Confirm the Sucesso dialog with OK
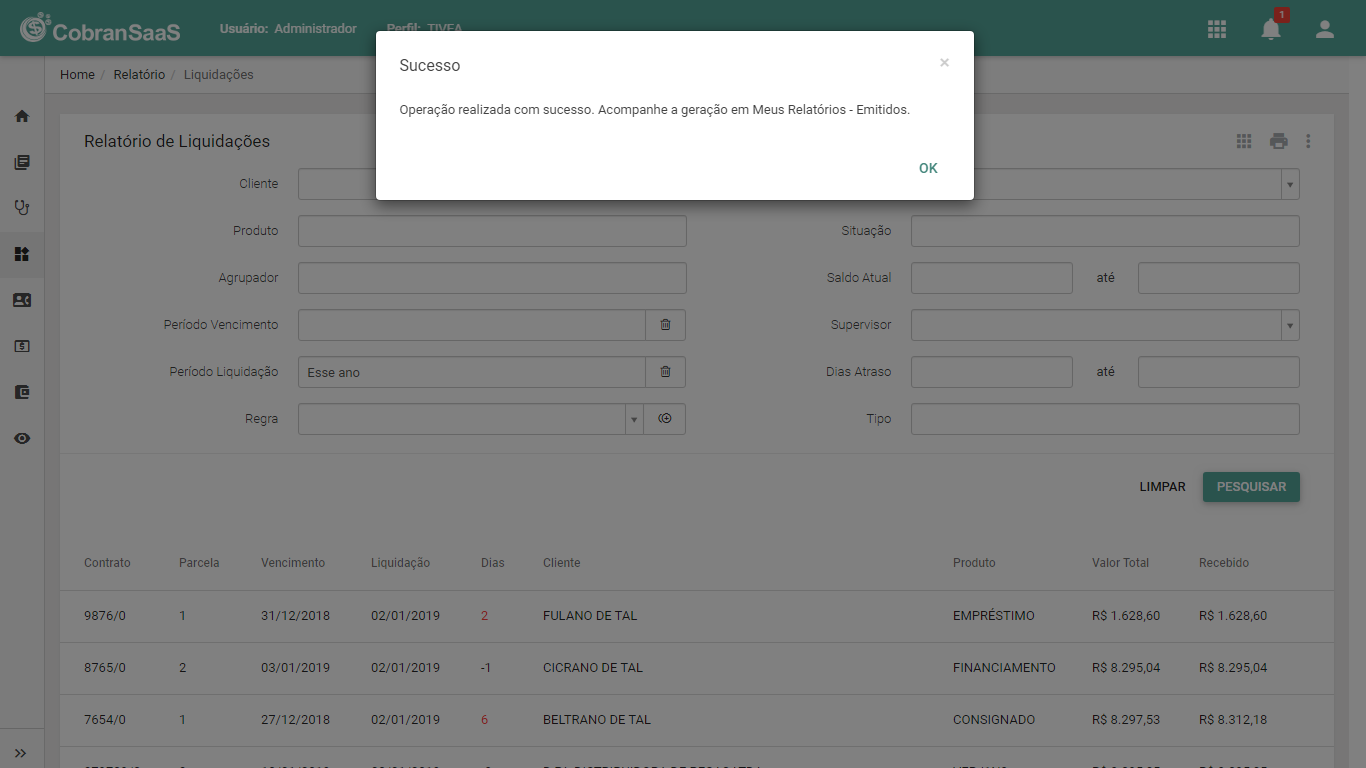Viewport: 1366px width, 768px height. click(x=928, y=168)
